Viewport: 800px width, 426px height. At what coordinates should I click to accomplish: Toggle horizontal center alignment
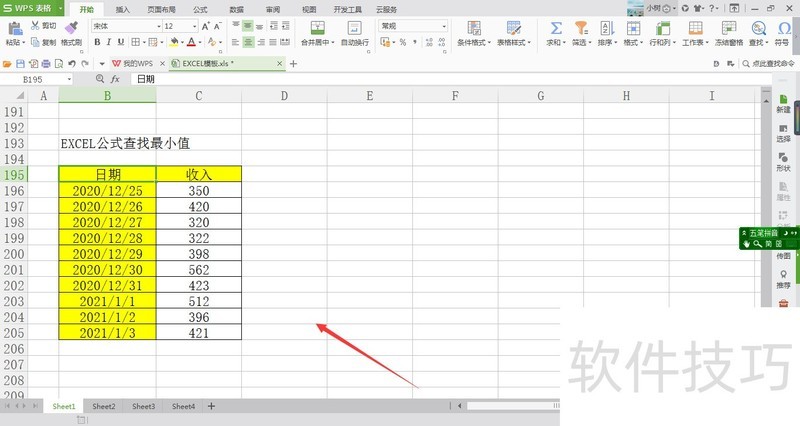(x=248, y=42)
